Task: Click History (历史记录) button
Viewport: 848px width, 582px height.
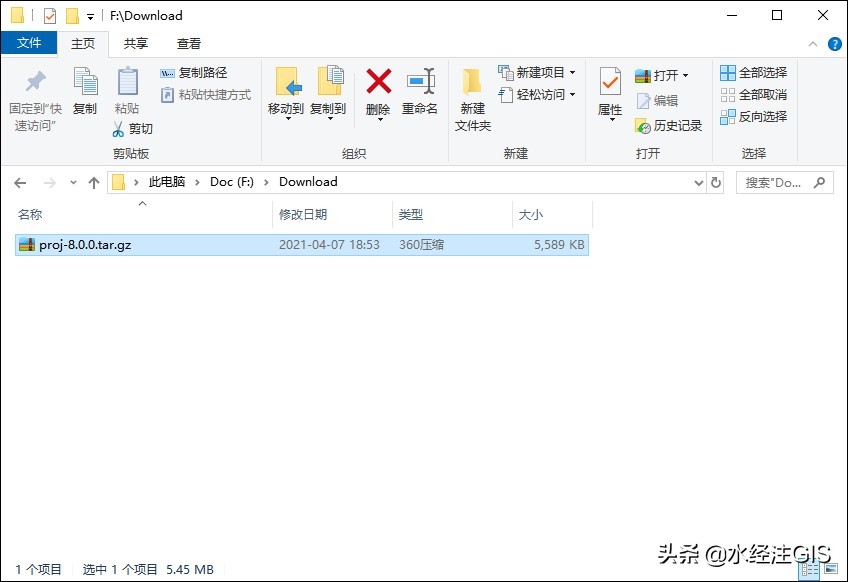Action: 668,126
